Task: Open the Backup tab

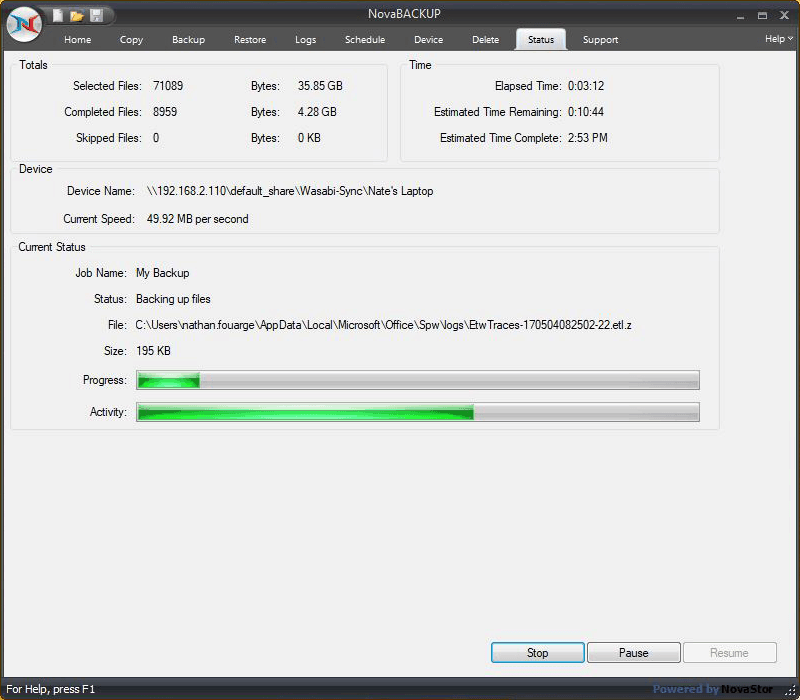Action: 188,40
